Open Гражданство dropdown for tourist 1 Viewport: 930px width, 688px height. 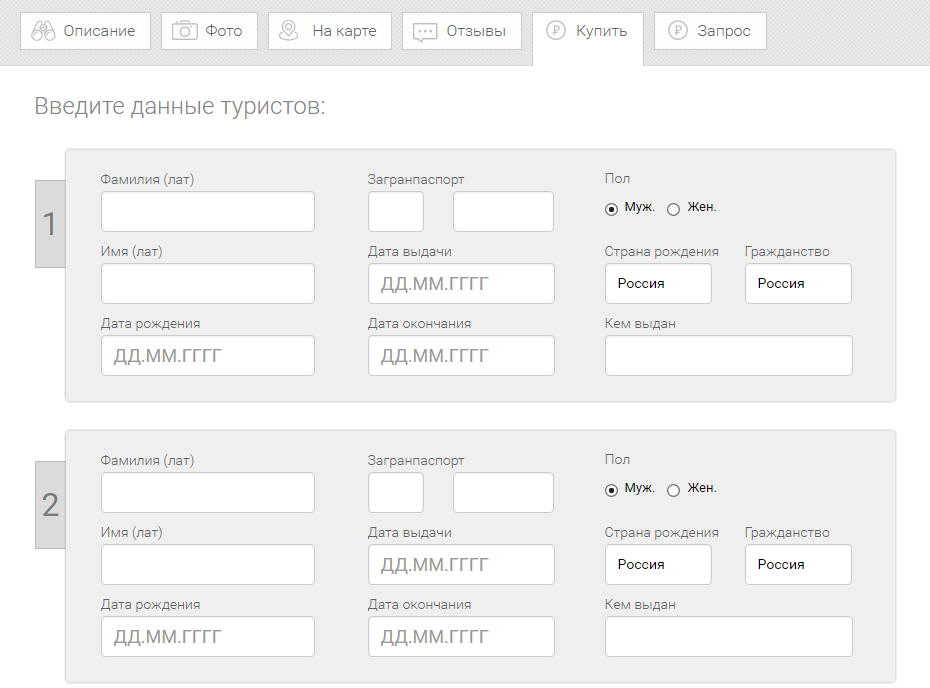click(798, 284)
